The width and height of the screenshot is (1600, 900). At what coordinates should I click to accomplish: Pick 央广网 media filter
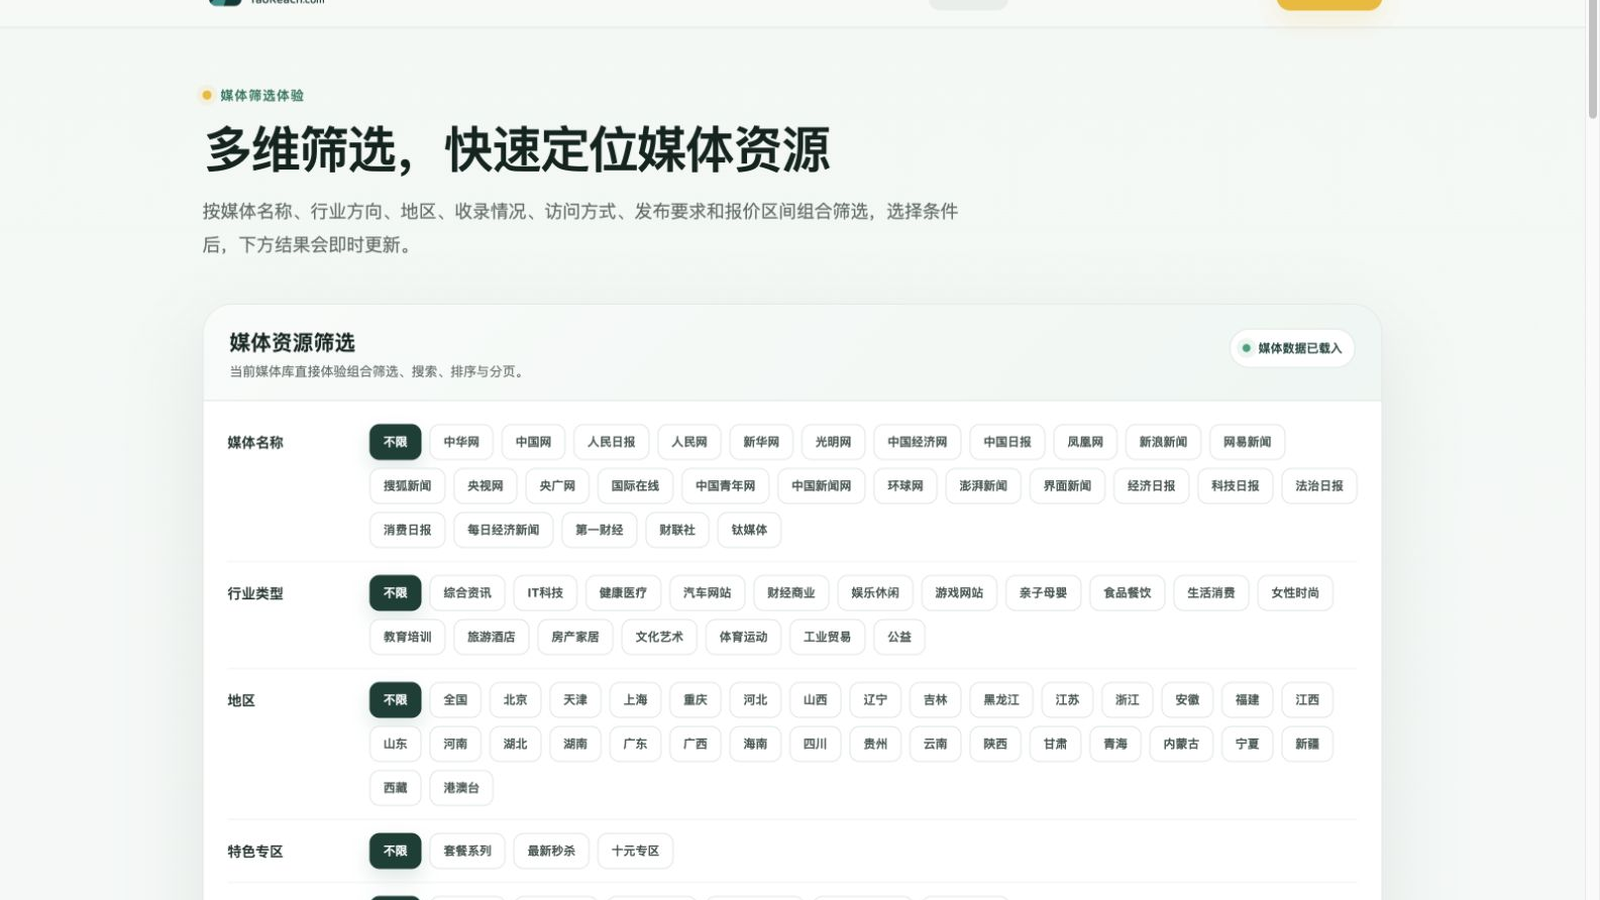557,486
